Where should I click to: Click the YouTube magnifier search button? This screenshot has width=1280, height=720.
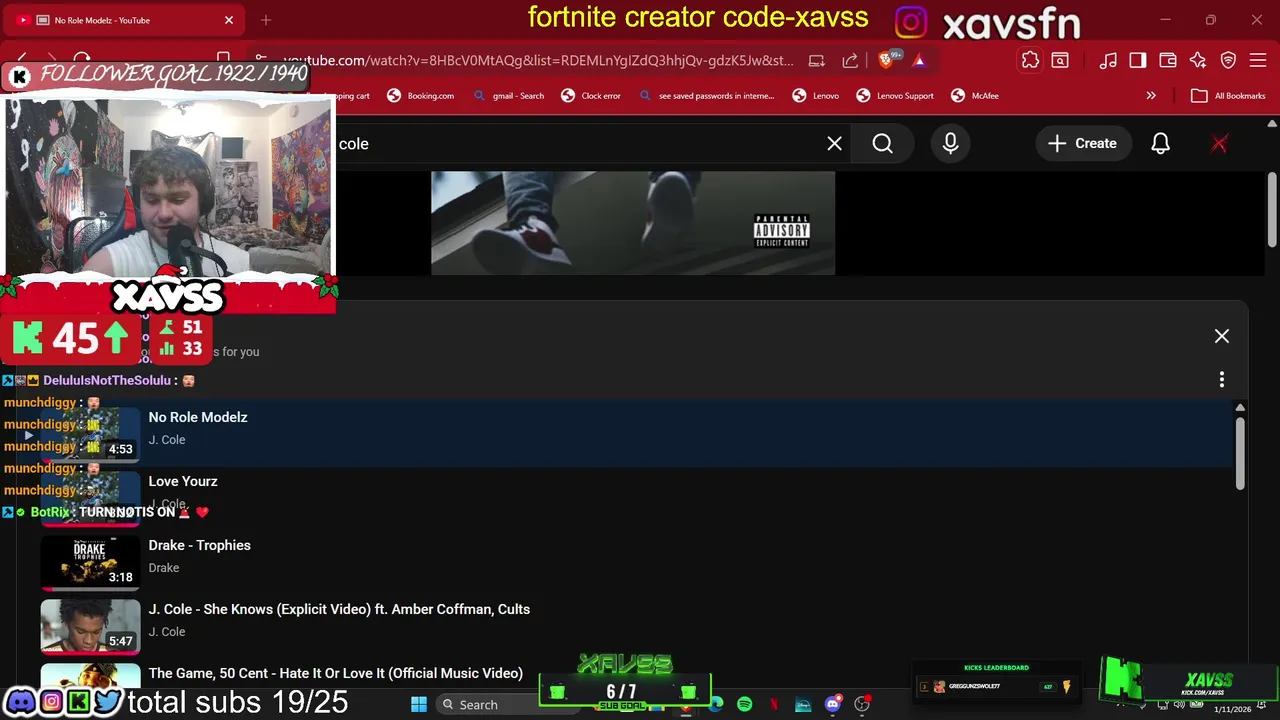click(882, 143)
